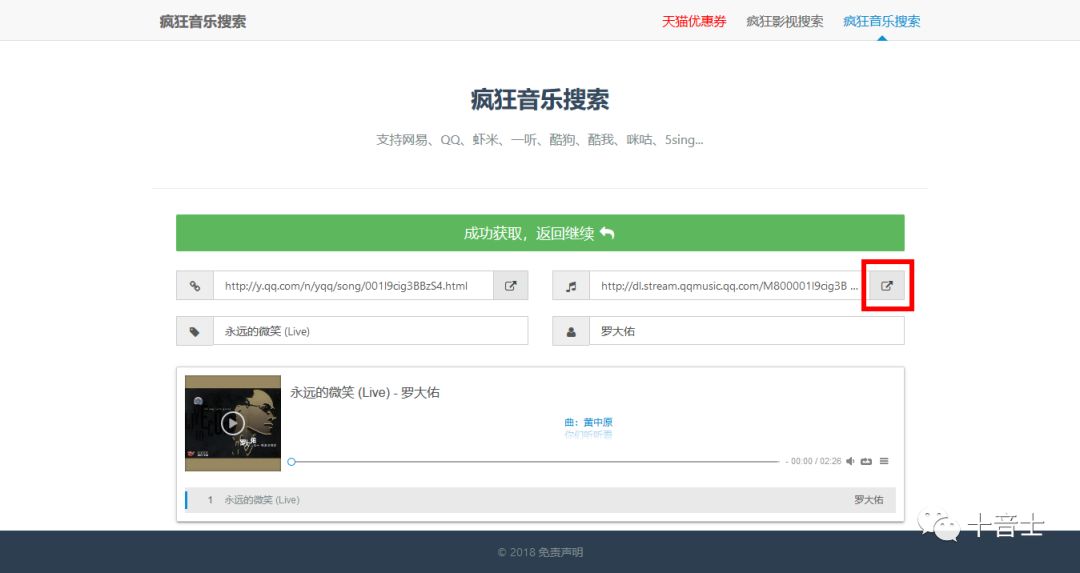This screenshot has height=573, width=1080.
Task: Open the music download link in new tab
Action: tap(886, 286)
